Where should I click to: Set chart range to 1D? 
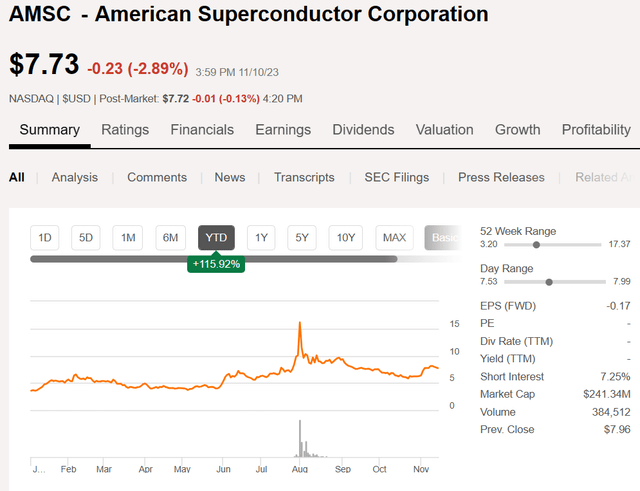point(44,238)
